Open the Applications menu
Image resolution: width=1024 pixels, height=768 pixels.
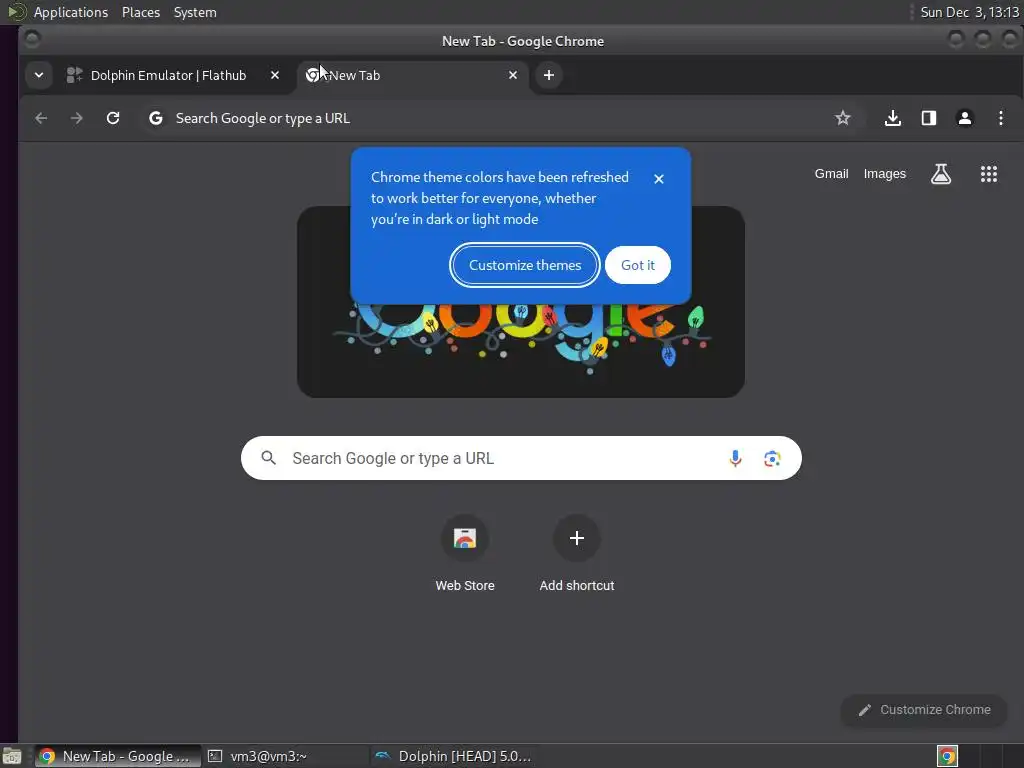71,12
